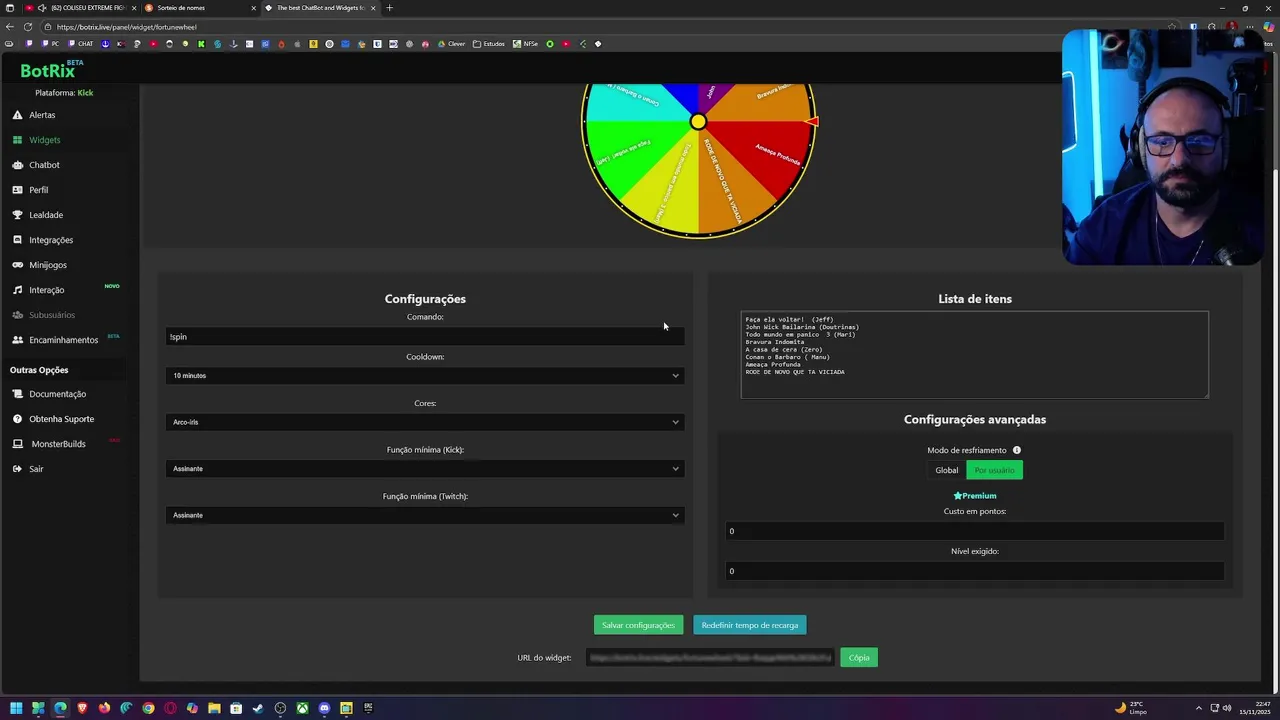Click the Encaminhamentos sidebar icon
The width and height of the screenshot is (1280, 720).
(17, 340)
